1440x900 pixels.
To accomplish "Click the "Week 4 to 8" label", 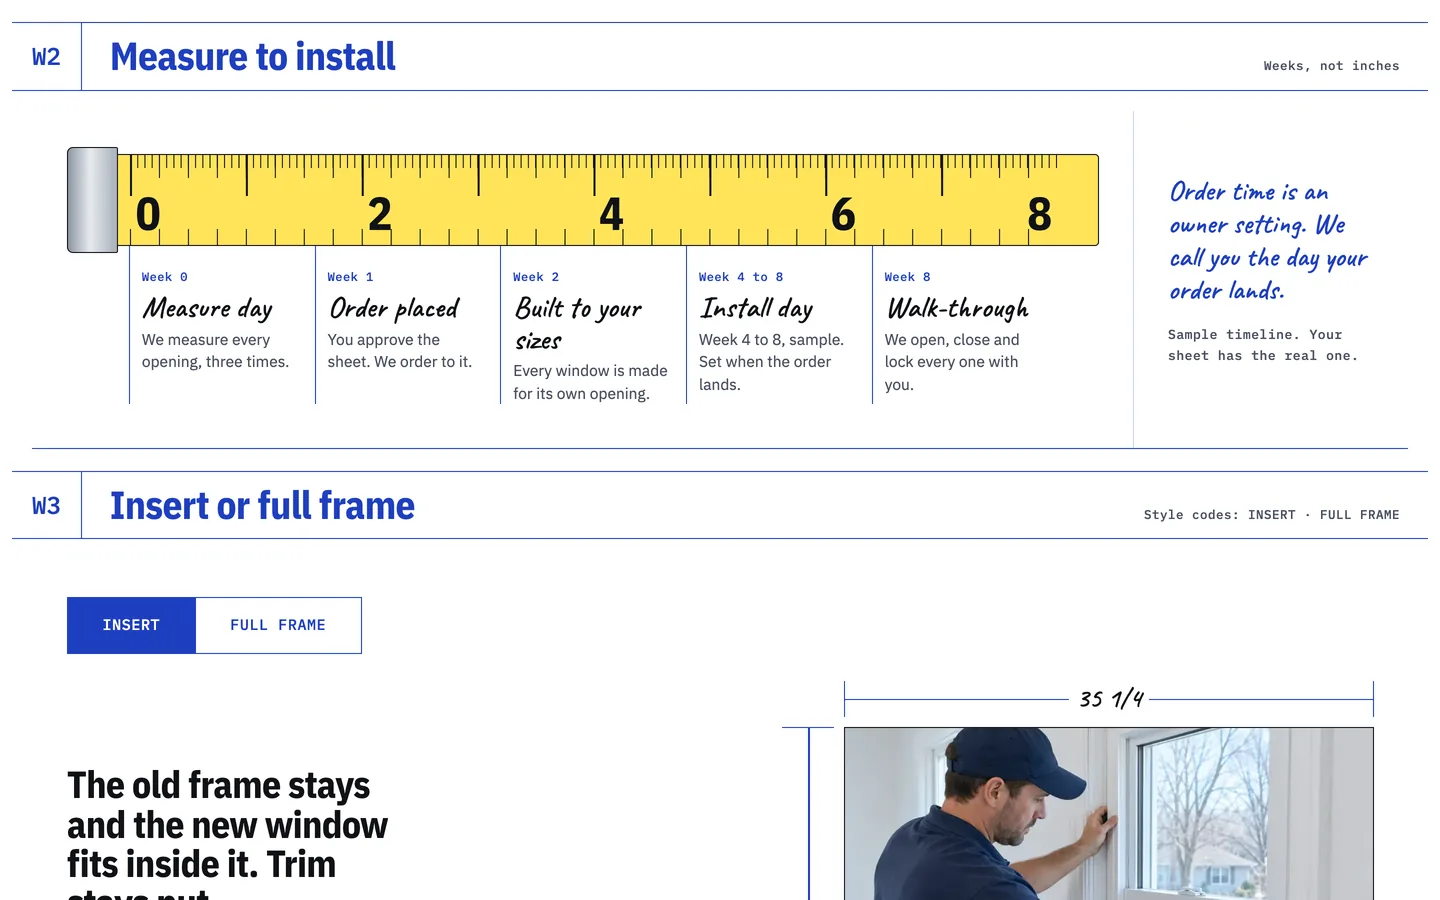I will (741, 277).
